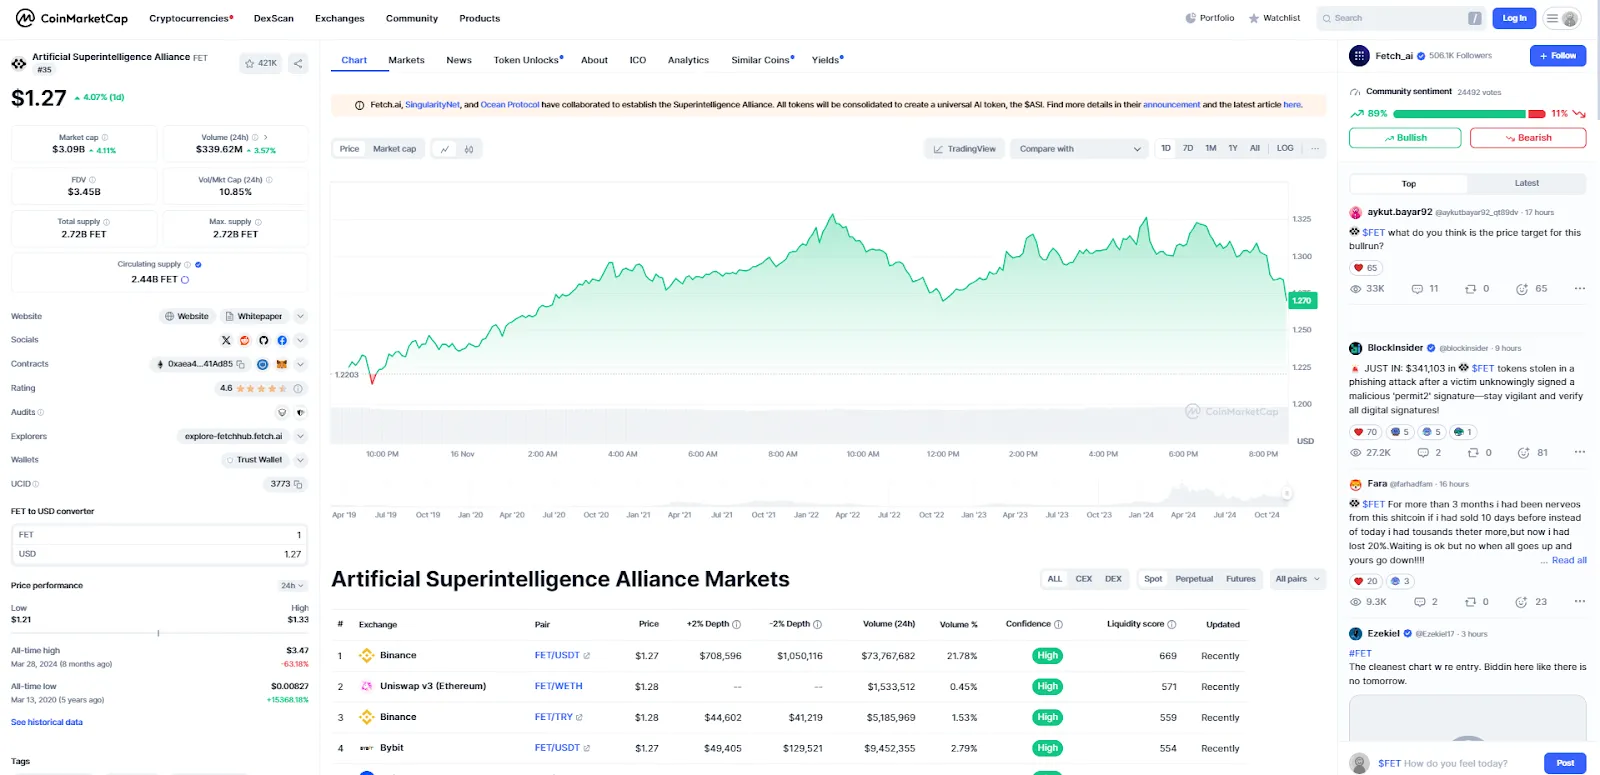Open the News tab
The image size is (1600, 775).
tap(459, 60)
